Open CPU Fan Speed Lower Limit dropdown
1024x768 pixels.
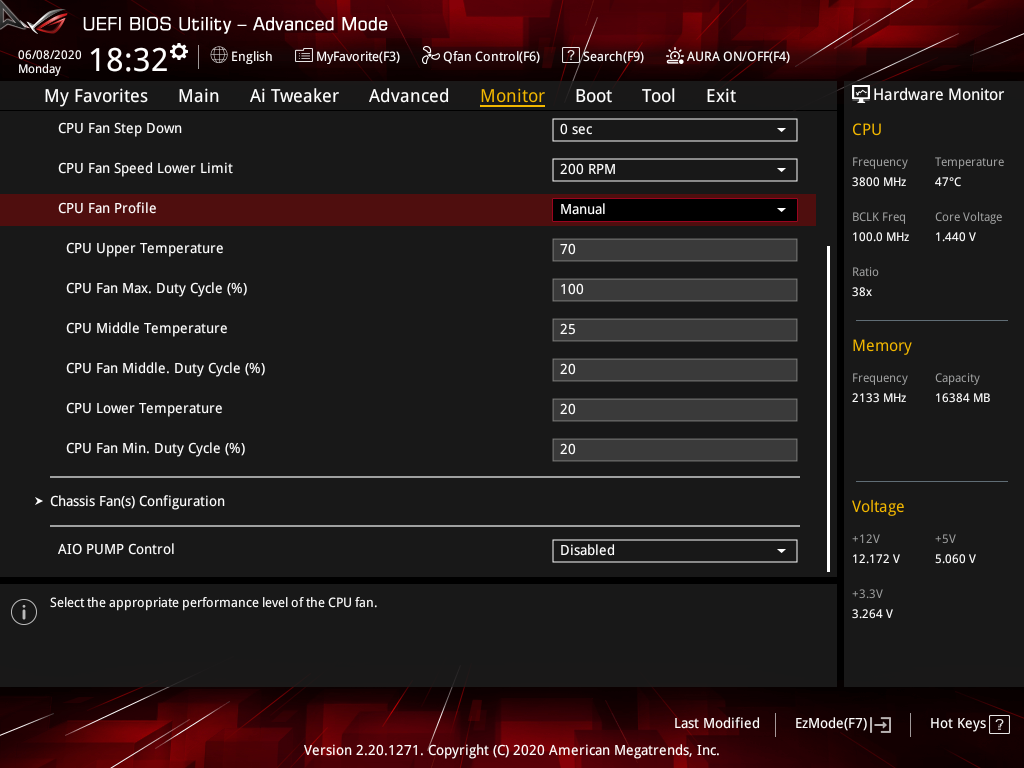(x=675, y=170)
